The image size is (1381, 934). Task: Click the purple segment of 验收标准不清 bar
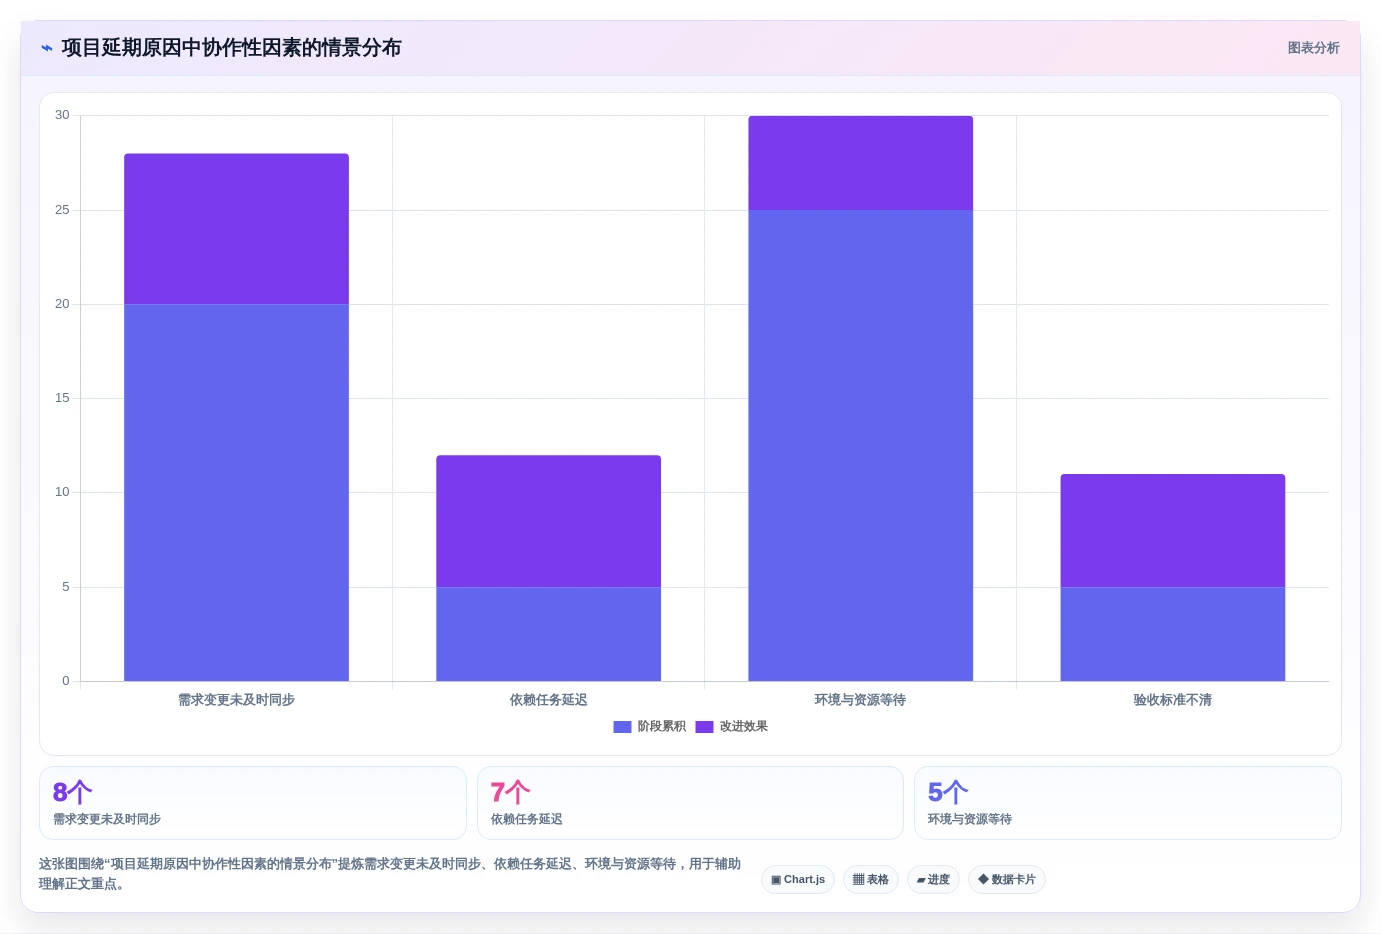(x=1172, y=531)
